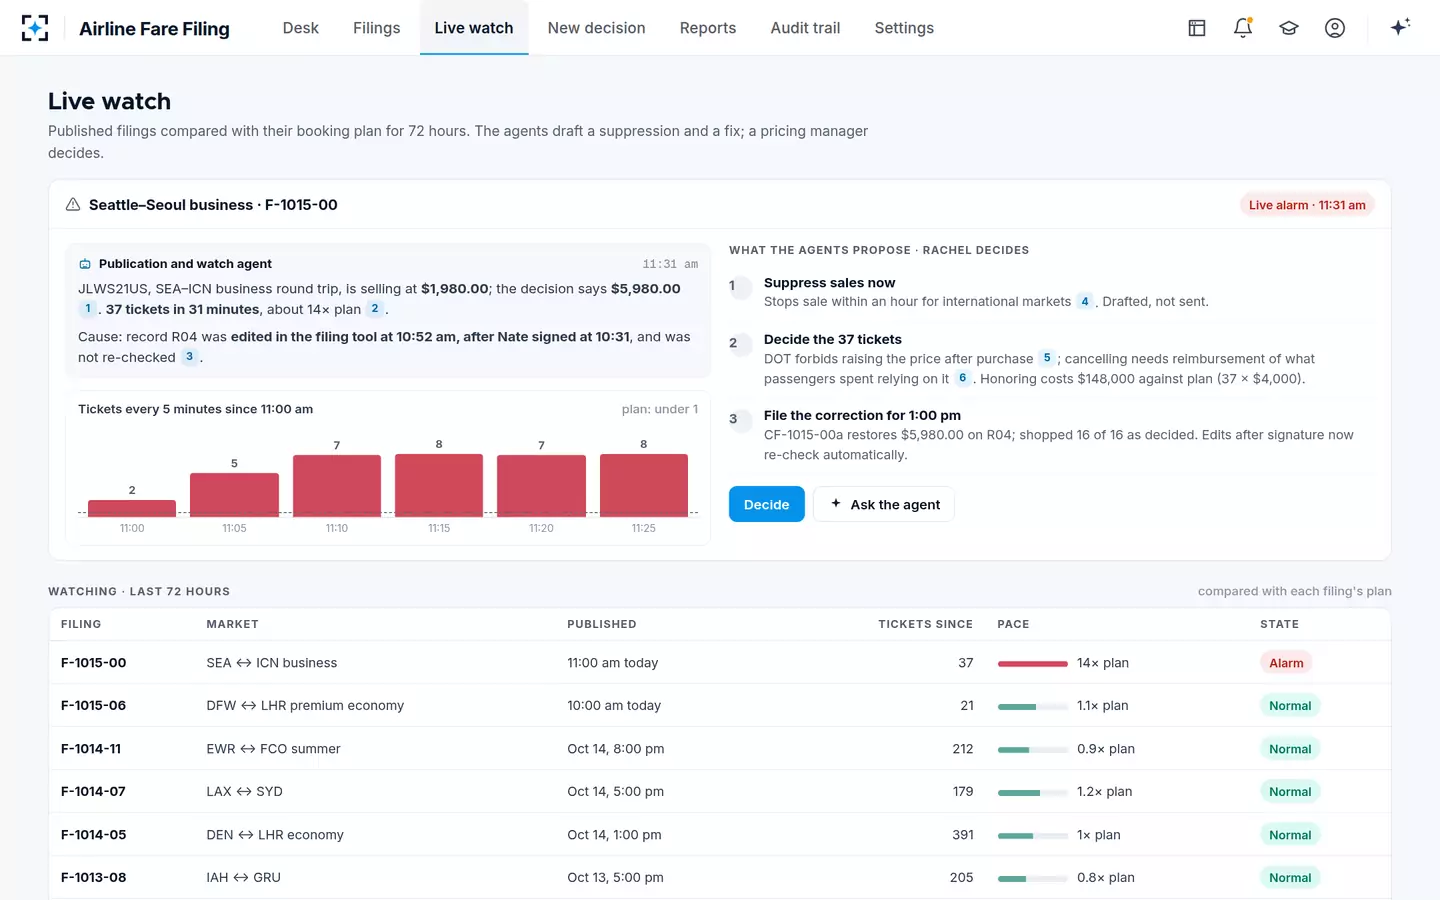Screen dimensions: 1440x900
Task: Click the LAX ↔ SYD market cell
Action: click(245, 792)
